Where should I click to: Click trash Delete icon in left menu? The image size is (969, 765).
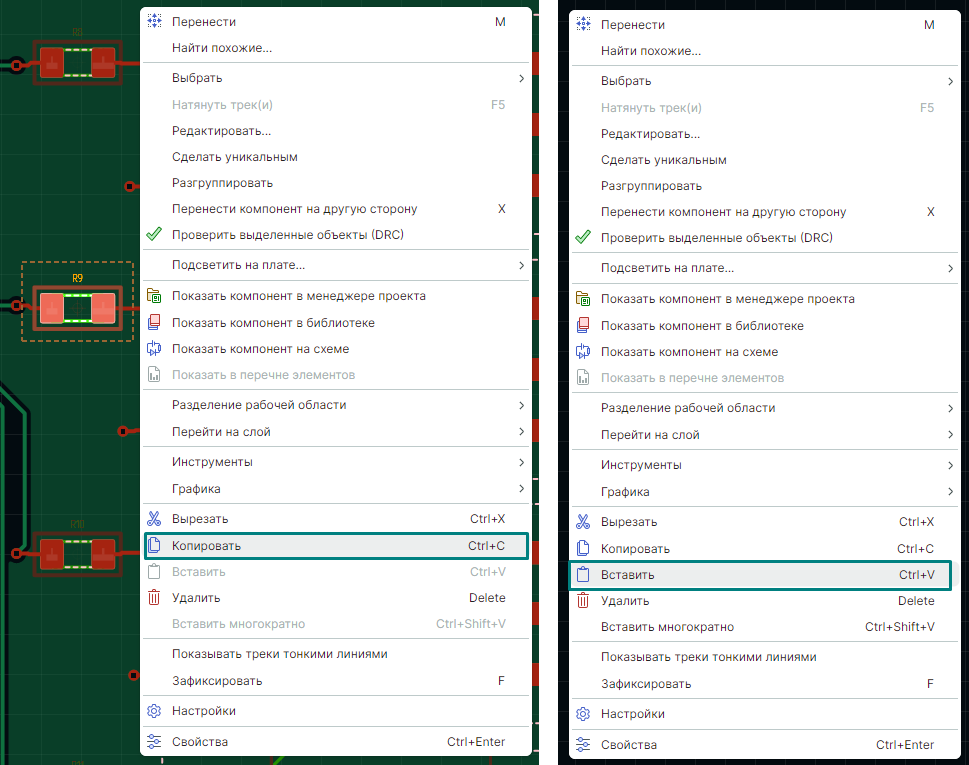154,598
